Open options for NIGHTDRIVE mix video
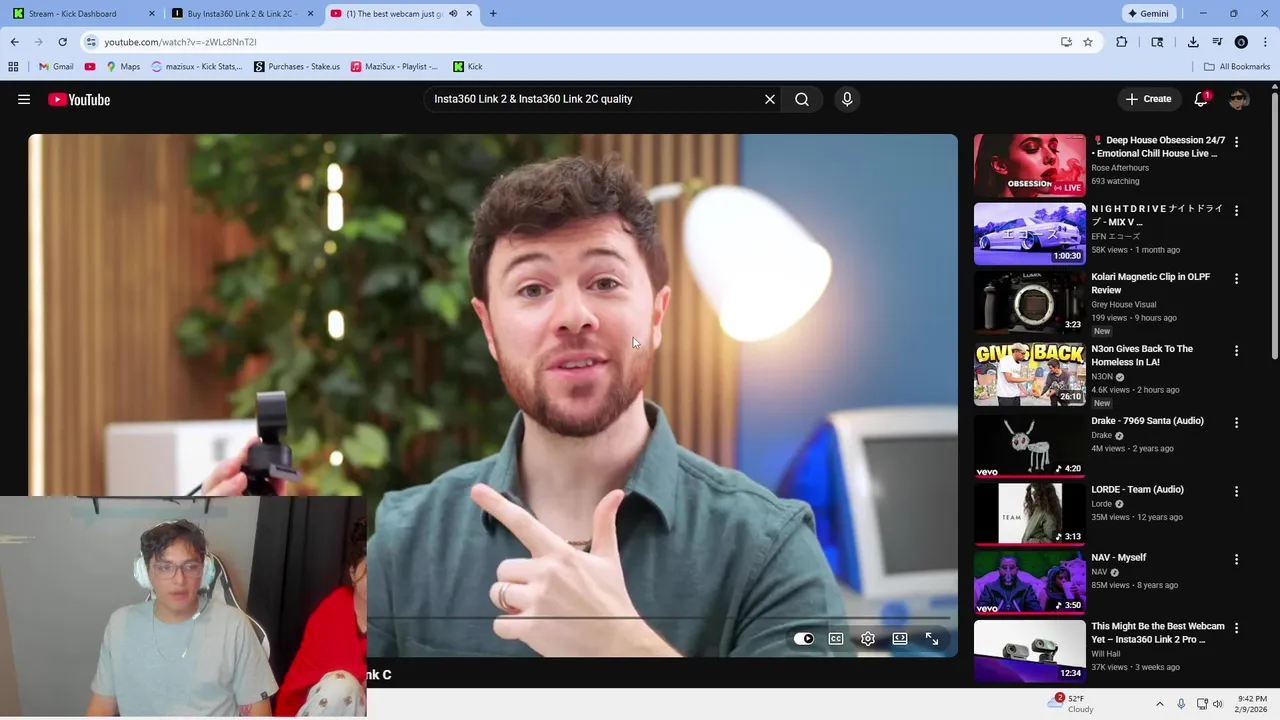 [x=1236, y=211]
